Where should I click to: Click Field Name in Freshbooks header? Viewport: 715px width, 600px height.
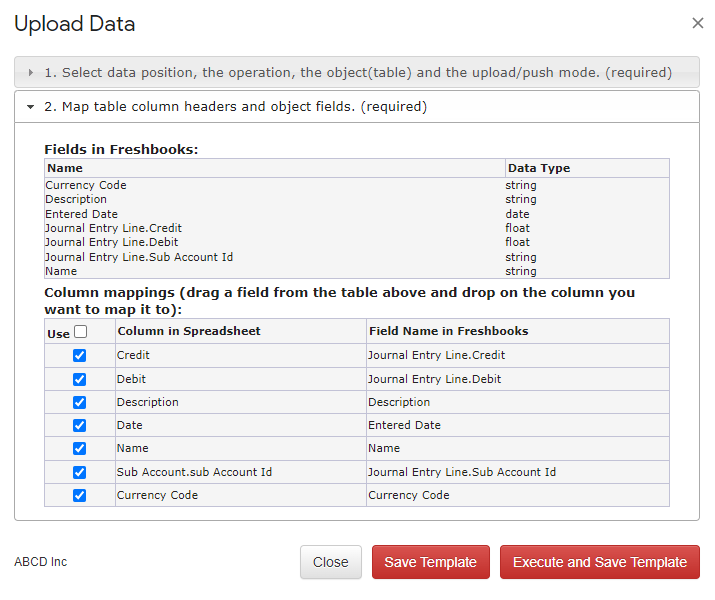point(518,331)
